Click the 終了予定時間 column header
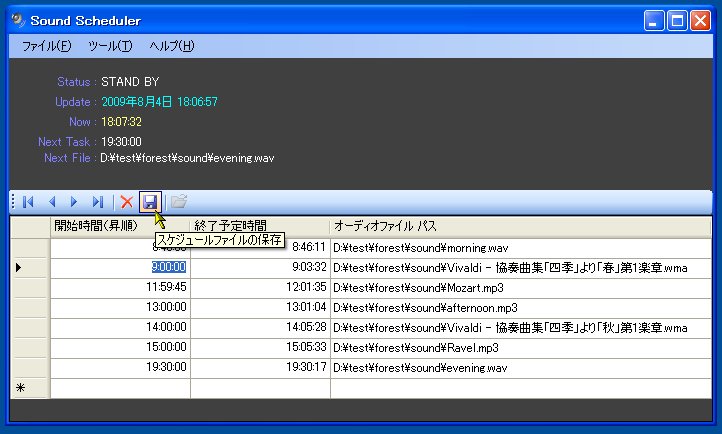 click(x=260, y=226)
